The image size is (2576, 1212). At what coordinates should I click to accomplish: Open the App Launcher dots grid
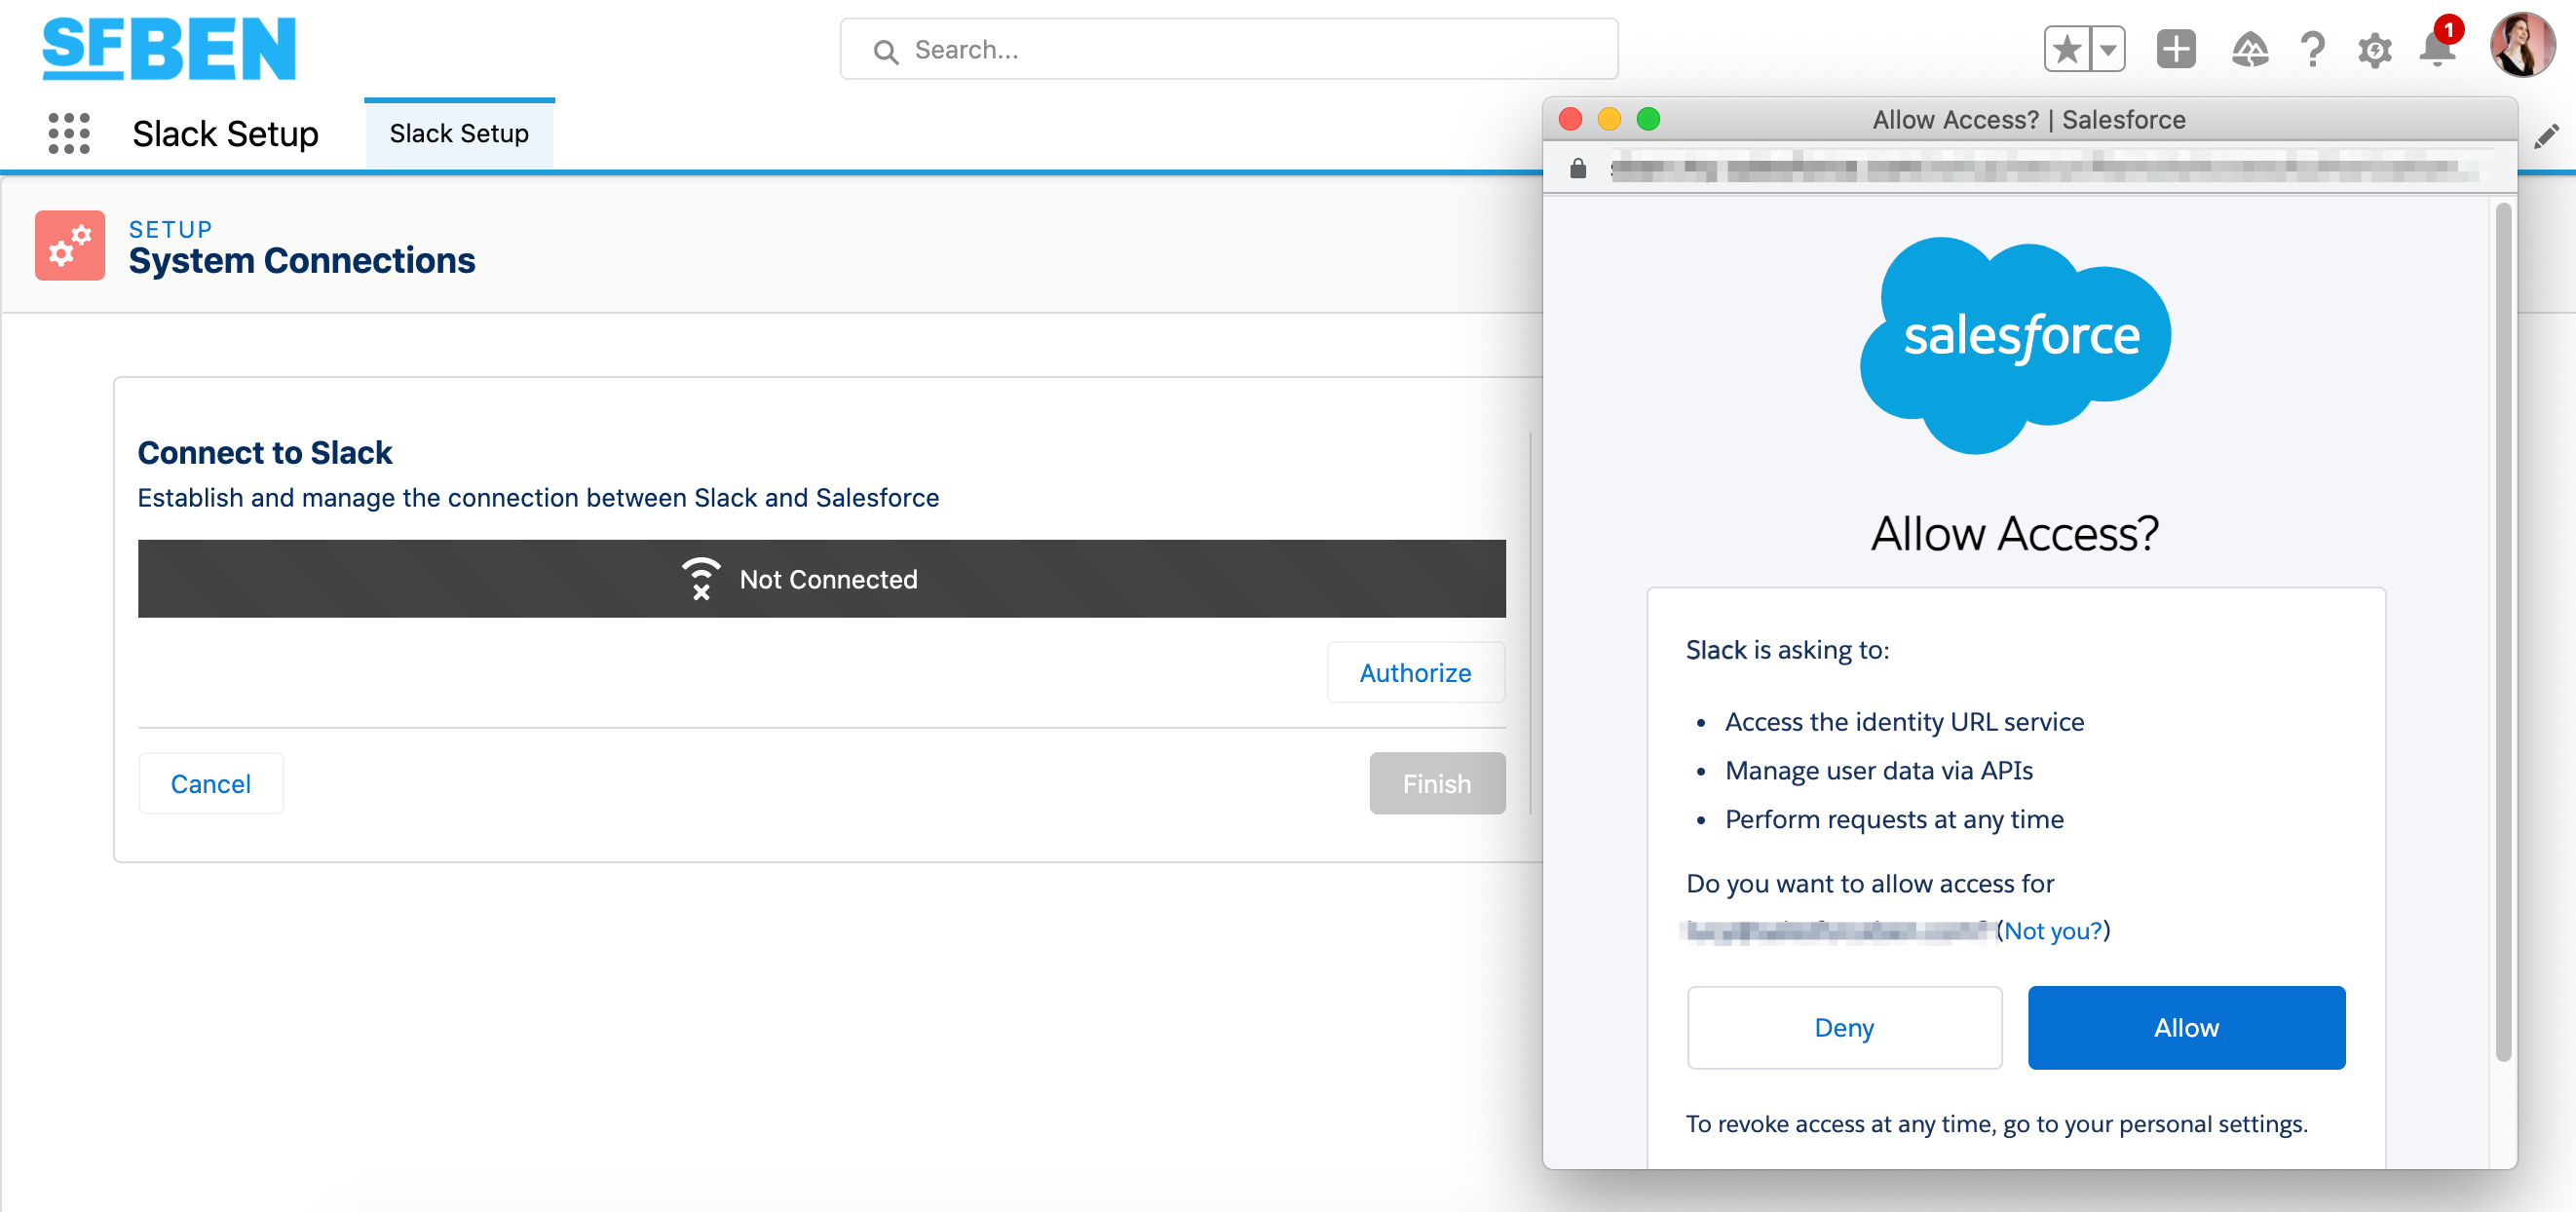(x=69, y=133)
